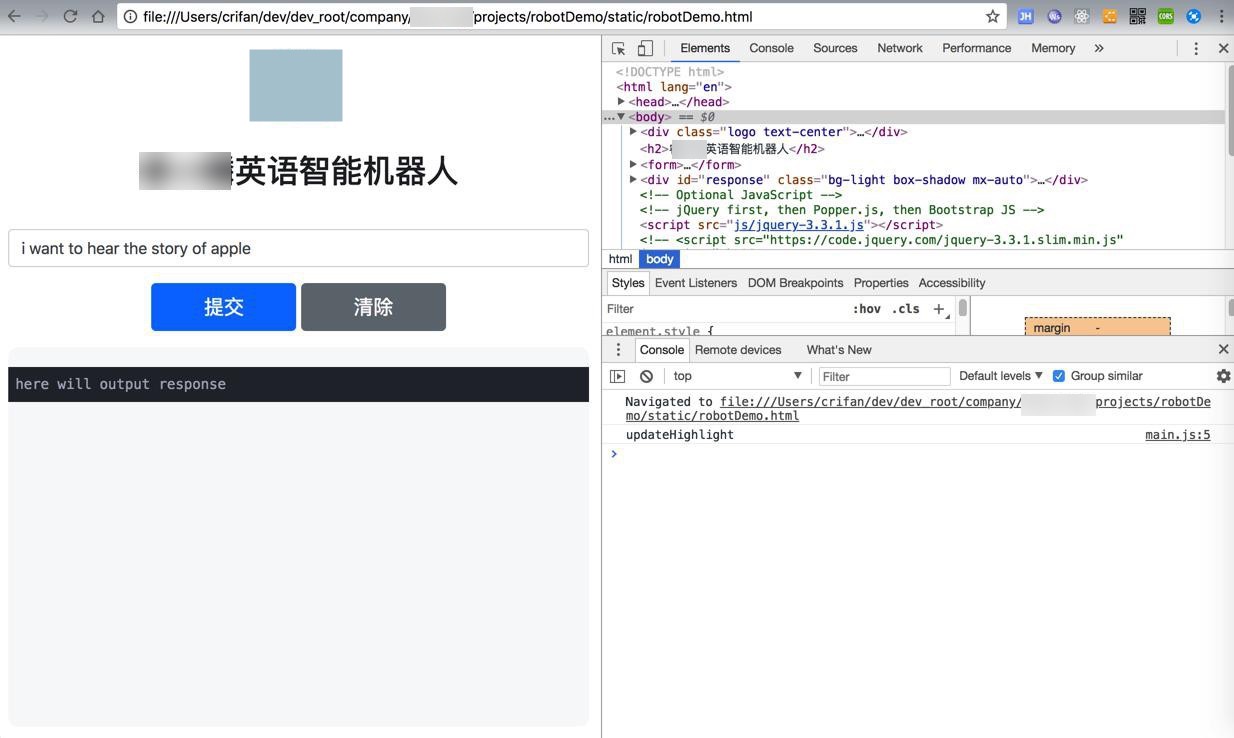1234x738 pixels.
Task: Bookmark this page with the star icon
Action: [992, 16]
